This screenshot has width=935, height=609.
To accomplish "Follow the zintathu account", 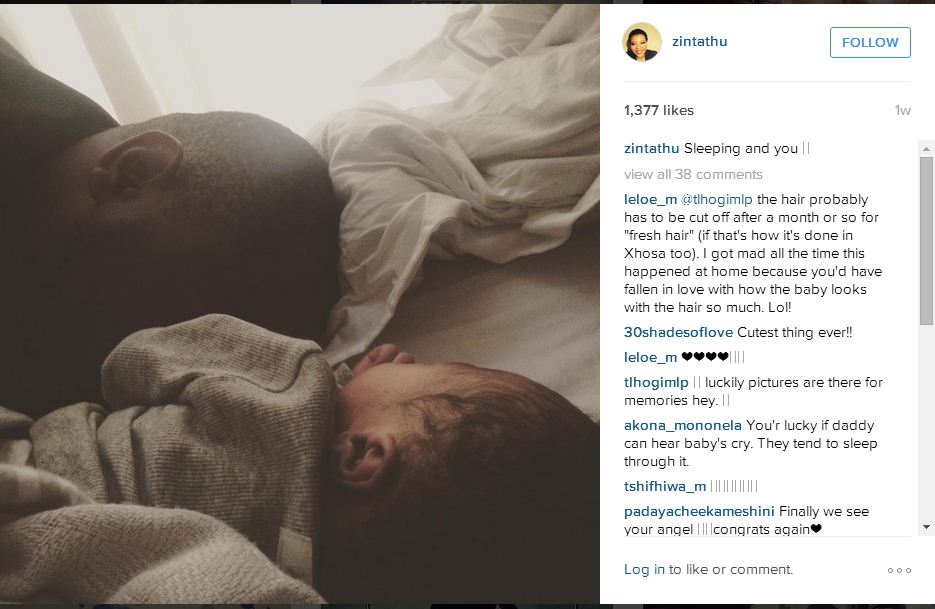I will click(x=870, y=42).
